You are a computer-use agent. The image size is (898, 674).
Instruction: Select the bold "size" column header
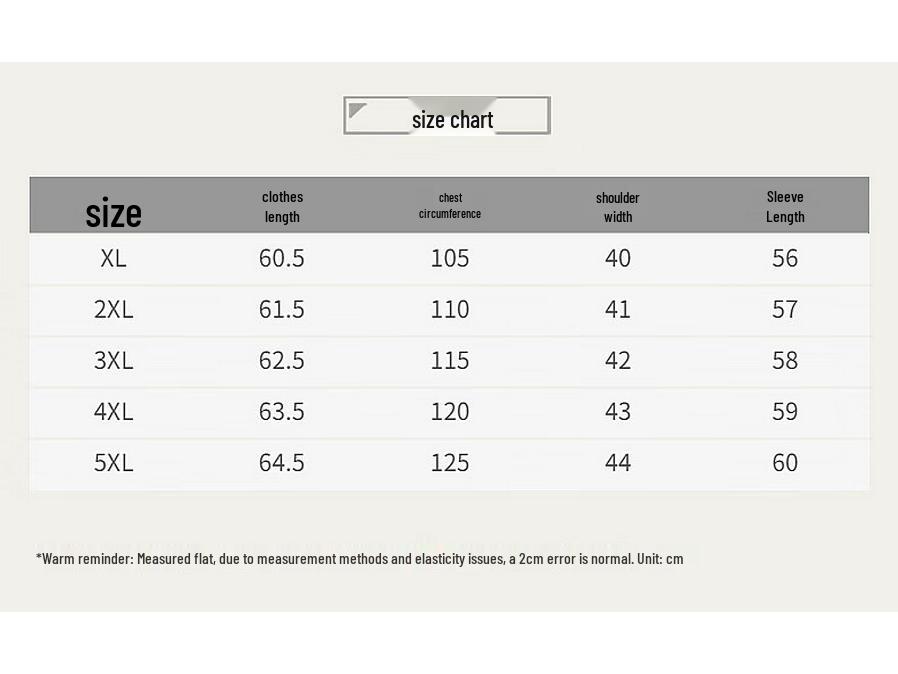(113, 213)
